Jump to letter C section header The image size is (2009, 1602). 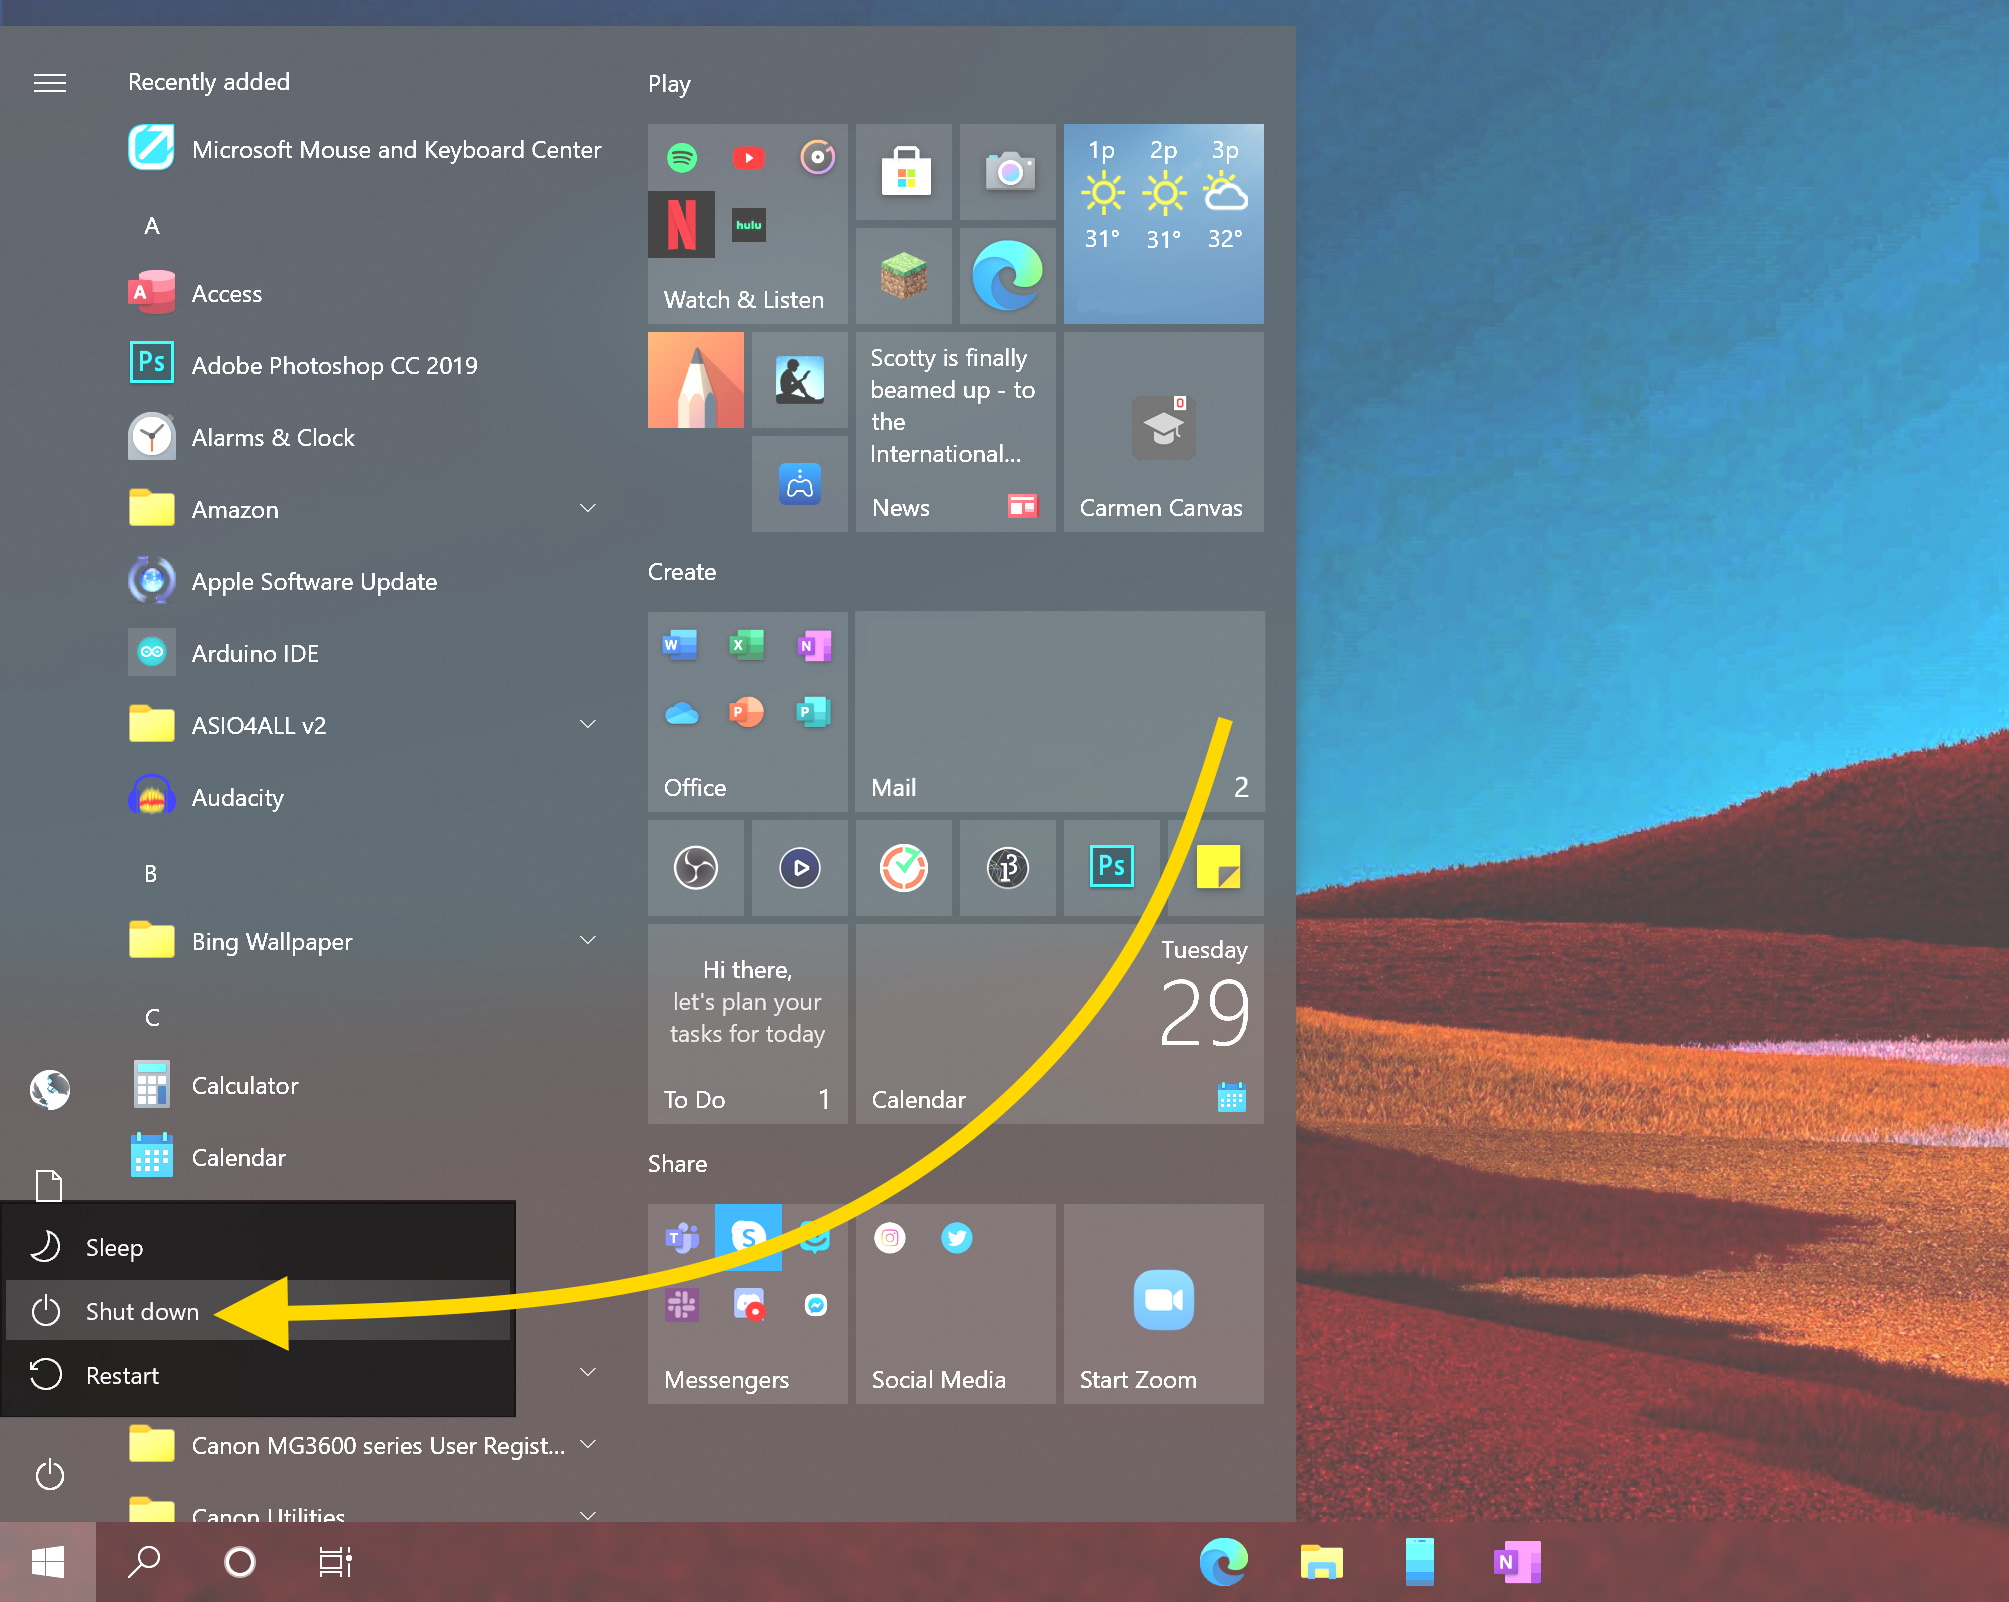(x=152, y=1018)
